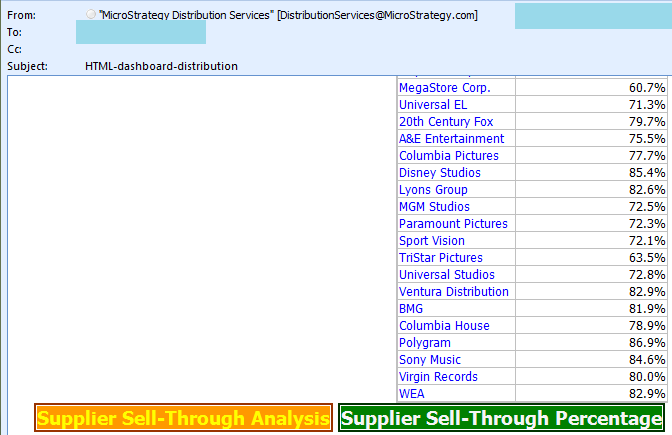672x435 pixels.
Task: Open the Universal Studios link
Action: 447,275
